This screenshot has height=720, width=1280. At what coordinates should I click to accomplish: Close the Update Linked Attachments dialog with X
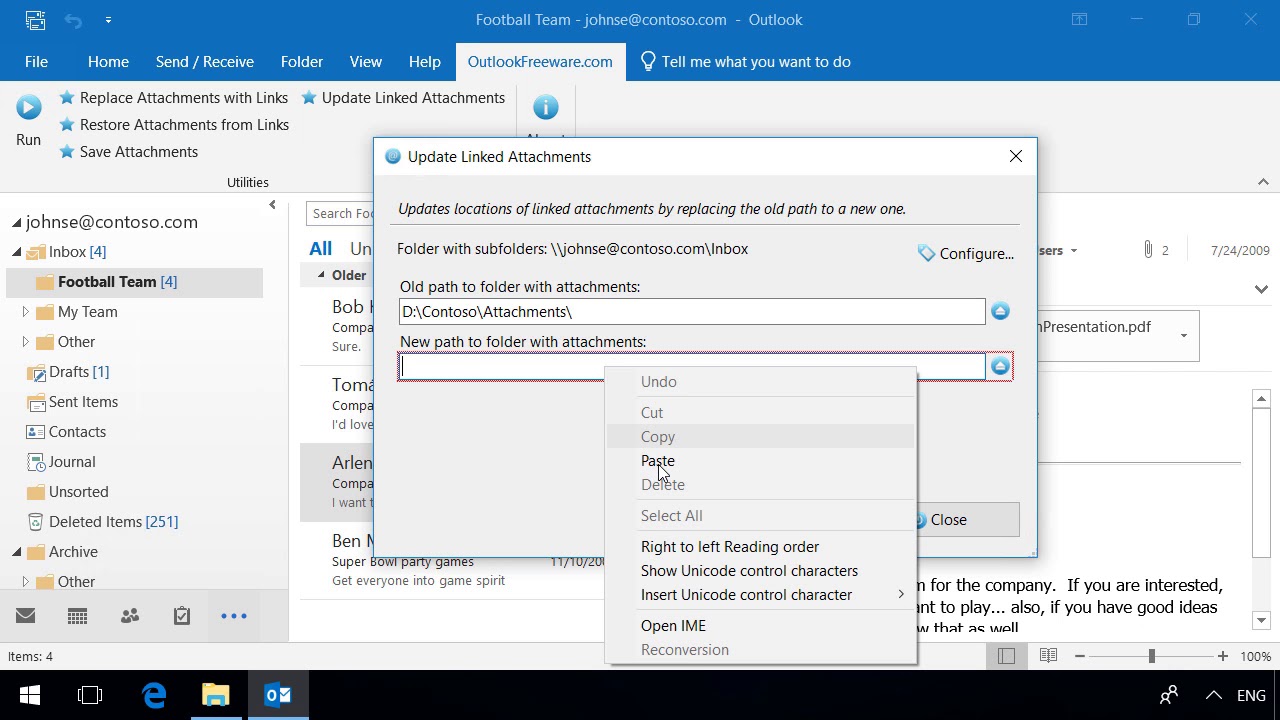[x=1016, y=157]
